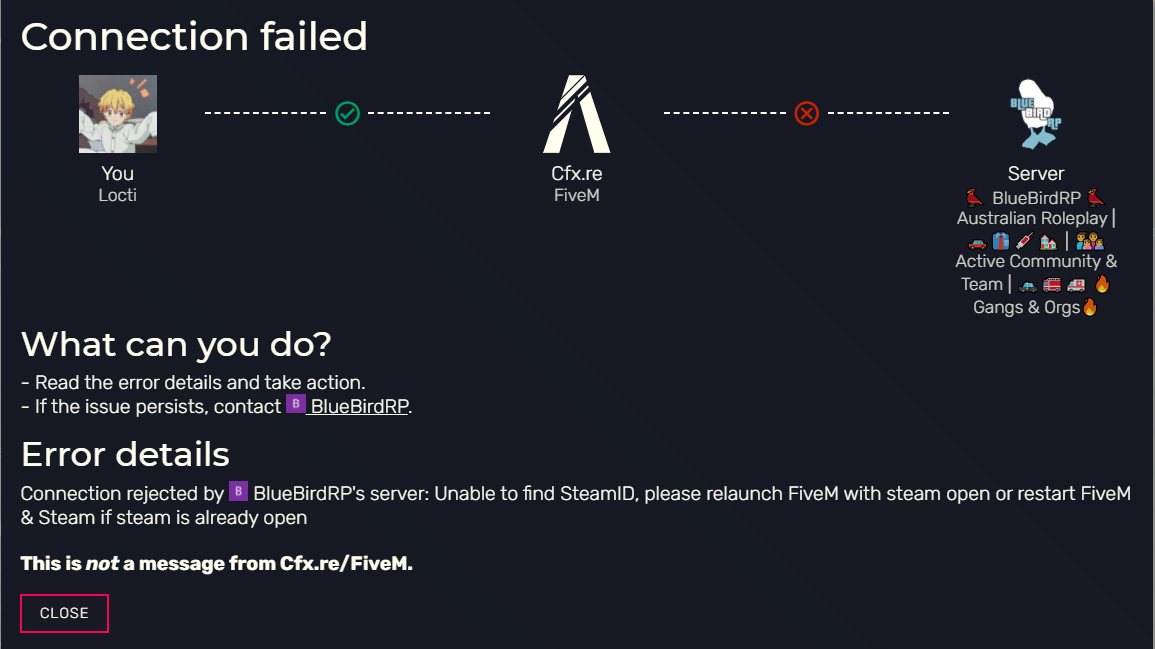Screen dimensions: 1155x649
Task: Click the ambulance emoji in the server description
Action: click(1076, 284)
